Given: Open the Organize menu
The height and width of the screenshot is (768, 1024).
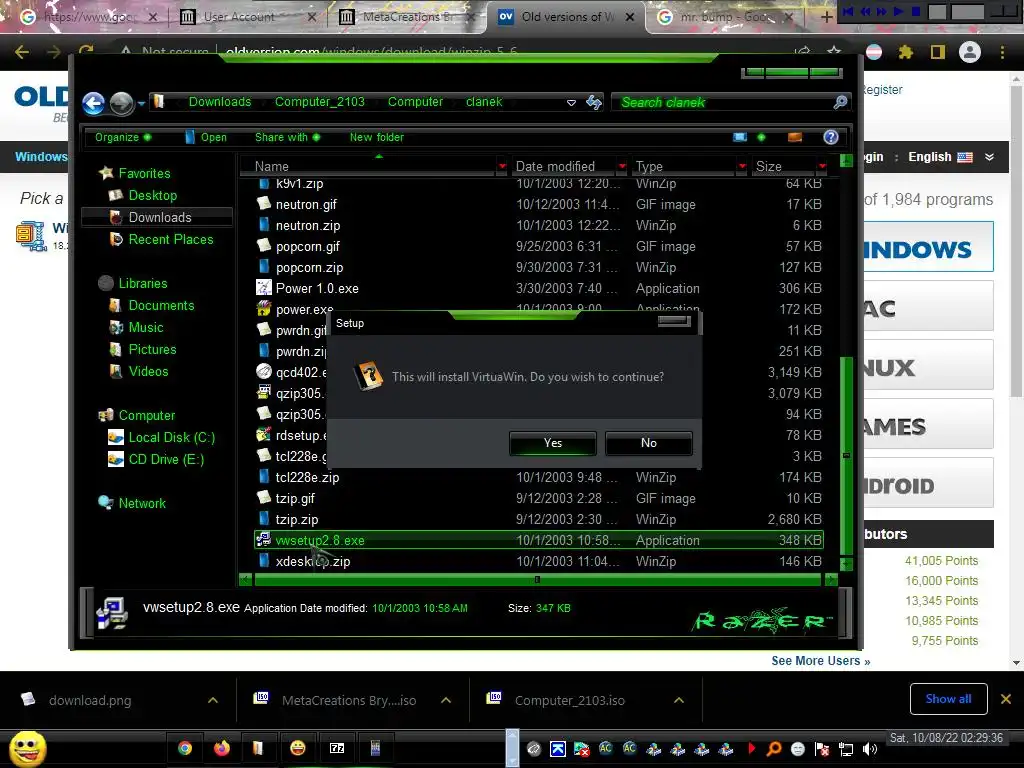Looking at the screenshot, I should tap(123, 137).
